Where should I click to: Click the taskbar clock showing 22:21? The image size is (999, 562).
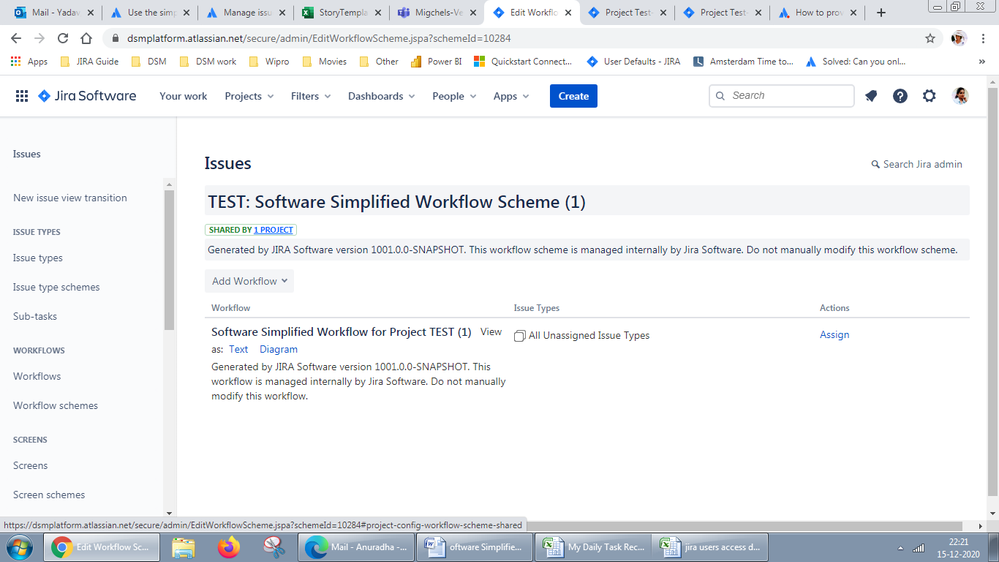[x=958, y=548]
